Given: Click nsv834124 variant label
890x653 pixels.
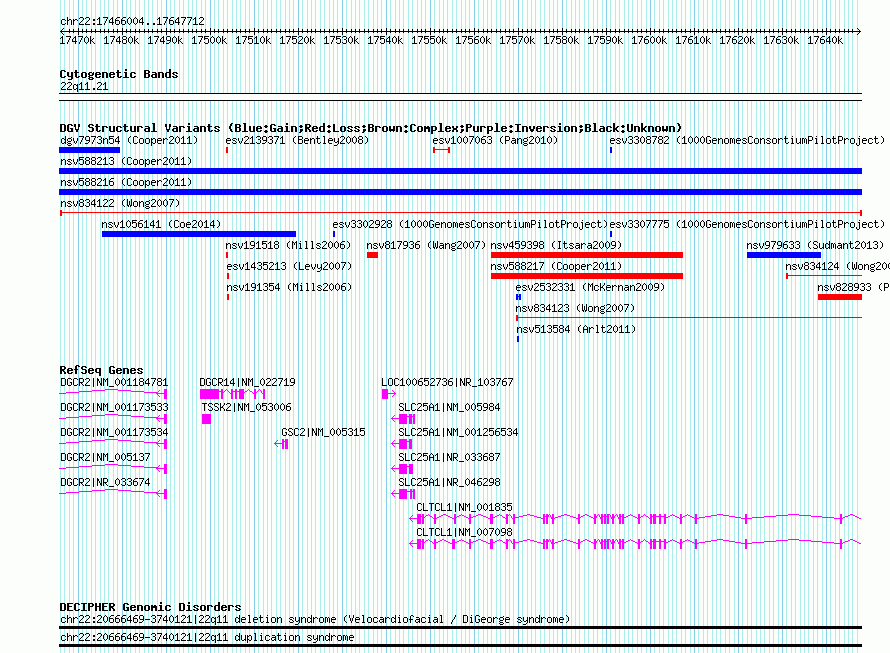Looking at the screenshot, I should click(x=837, y=266).
